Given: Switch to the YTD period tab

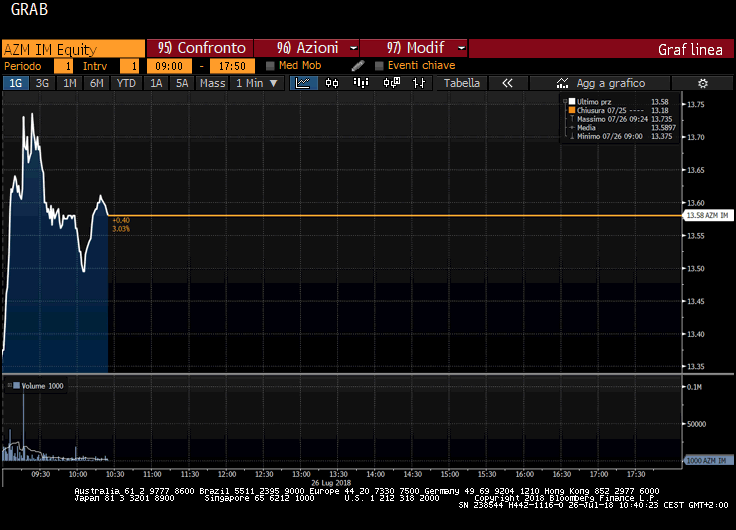Looking at the screenshot, I should (x=126, y=84).
